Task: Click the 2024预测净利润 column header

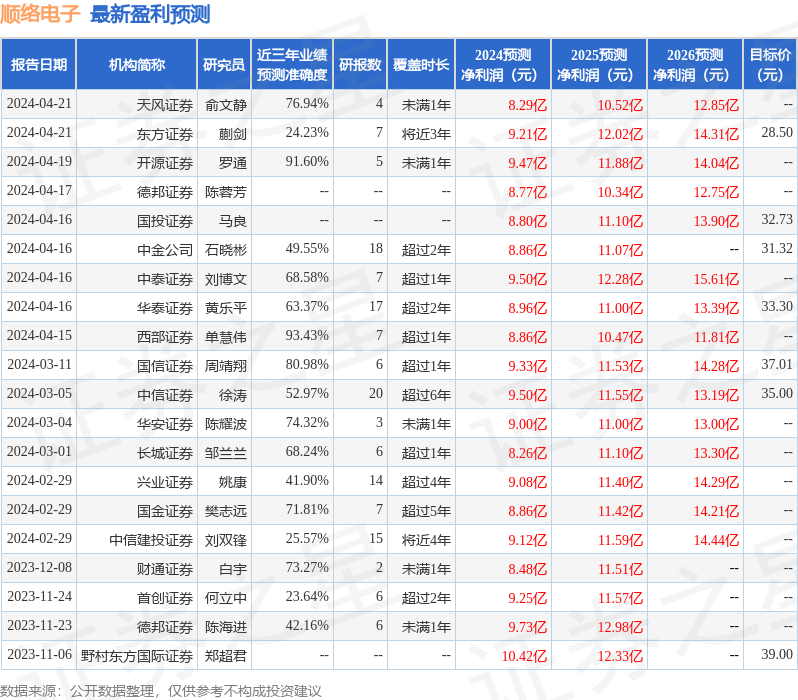Action: click(x=503, y=65)
